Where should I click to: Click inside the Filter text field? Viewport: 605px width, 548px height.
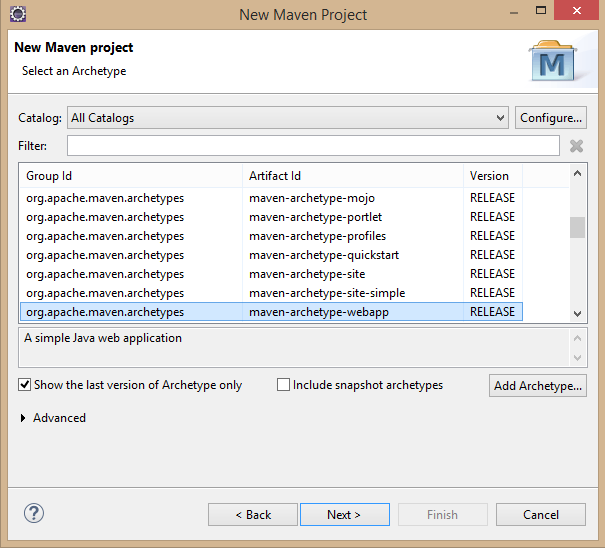[x=313, y=146]
